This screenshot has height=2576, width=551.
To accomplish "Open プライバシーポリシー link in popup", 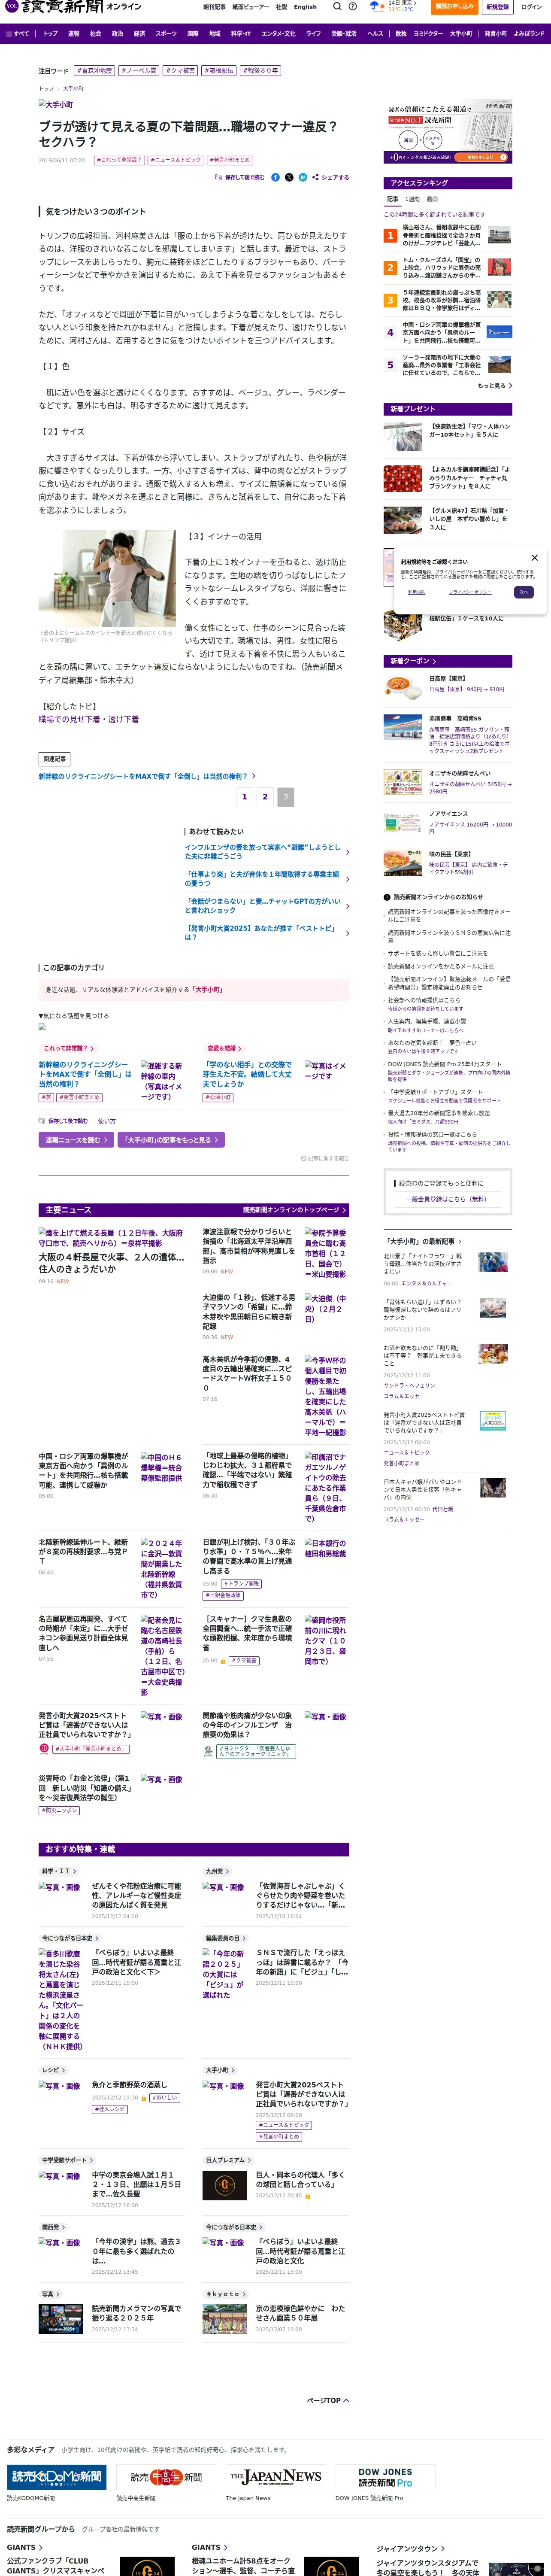I will 470,592.
